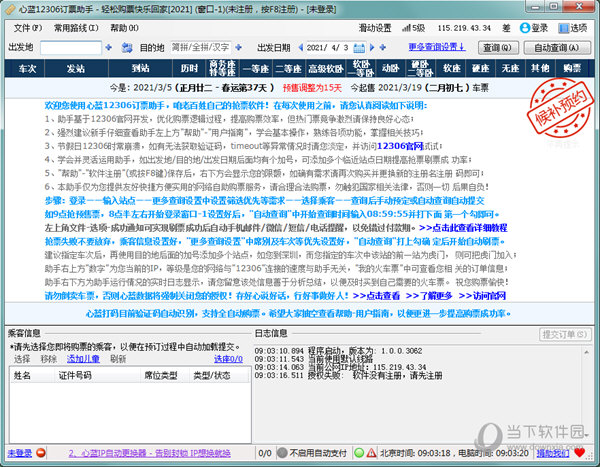Sort by the 到站 column header
The height and width of the screenshot is (467, 600).
click(x=140, y=69)
